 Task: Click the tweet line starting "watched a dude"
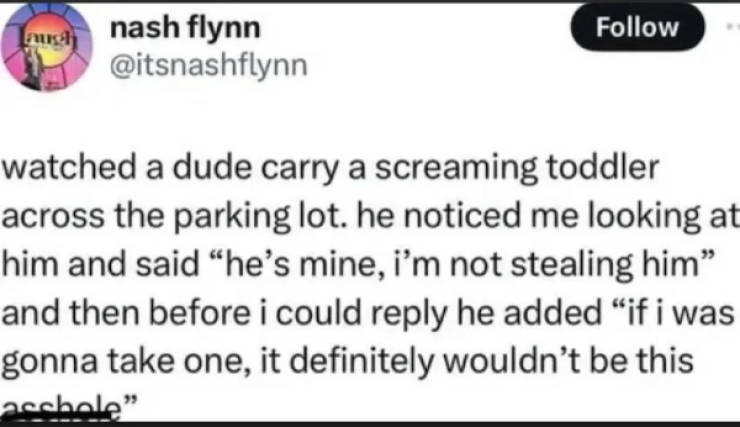330,168
